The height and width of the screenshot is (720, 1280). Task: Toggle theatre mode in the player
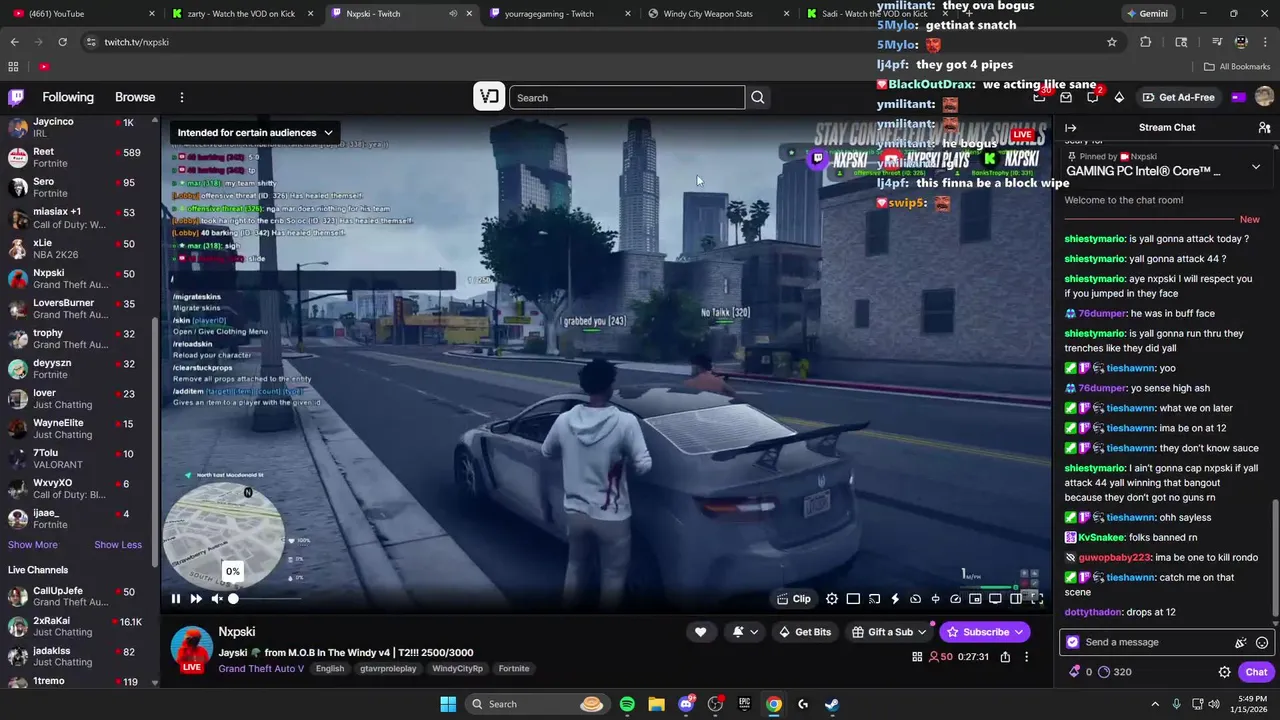tap(1016, 599)
